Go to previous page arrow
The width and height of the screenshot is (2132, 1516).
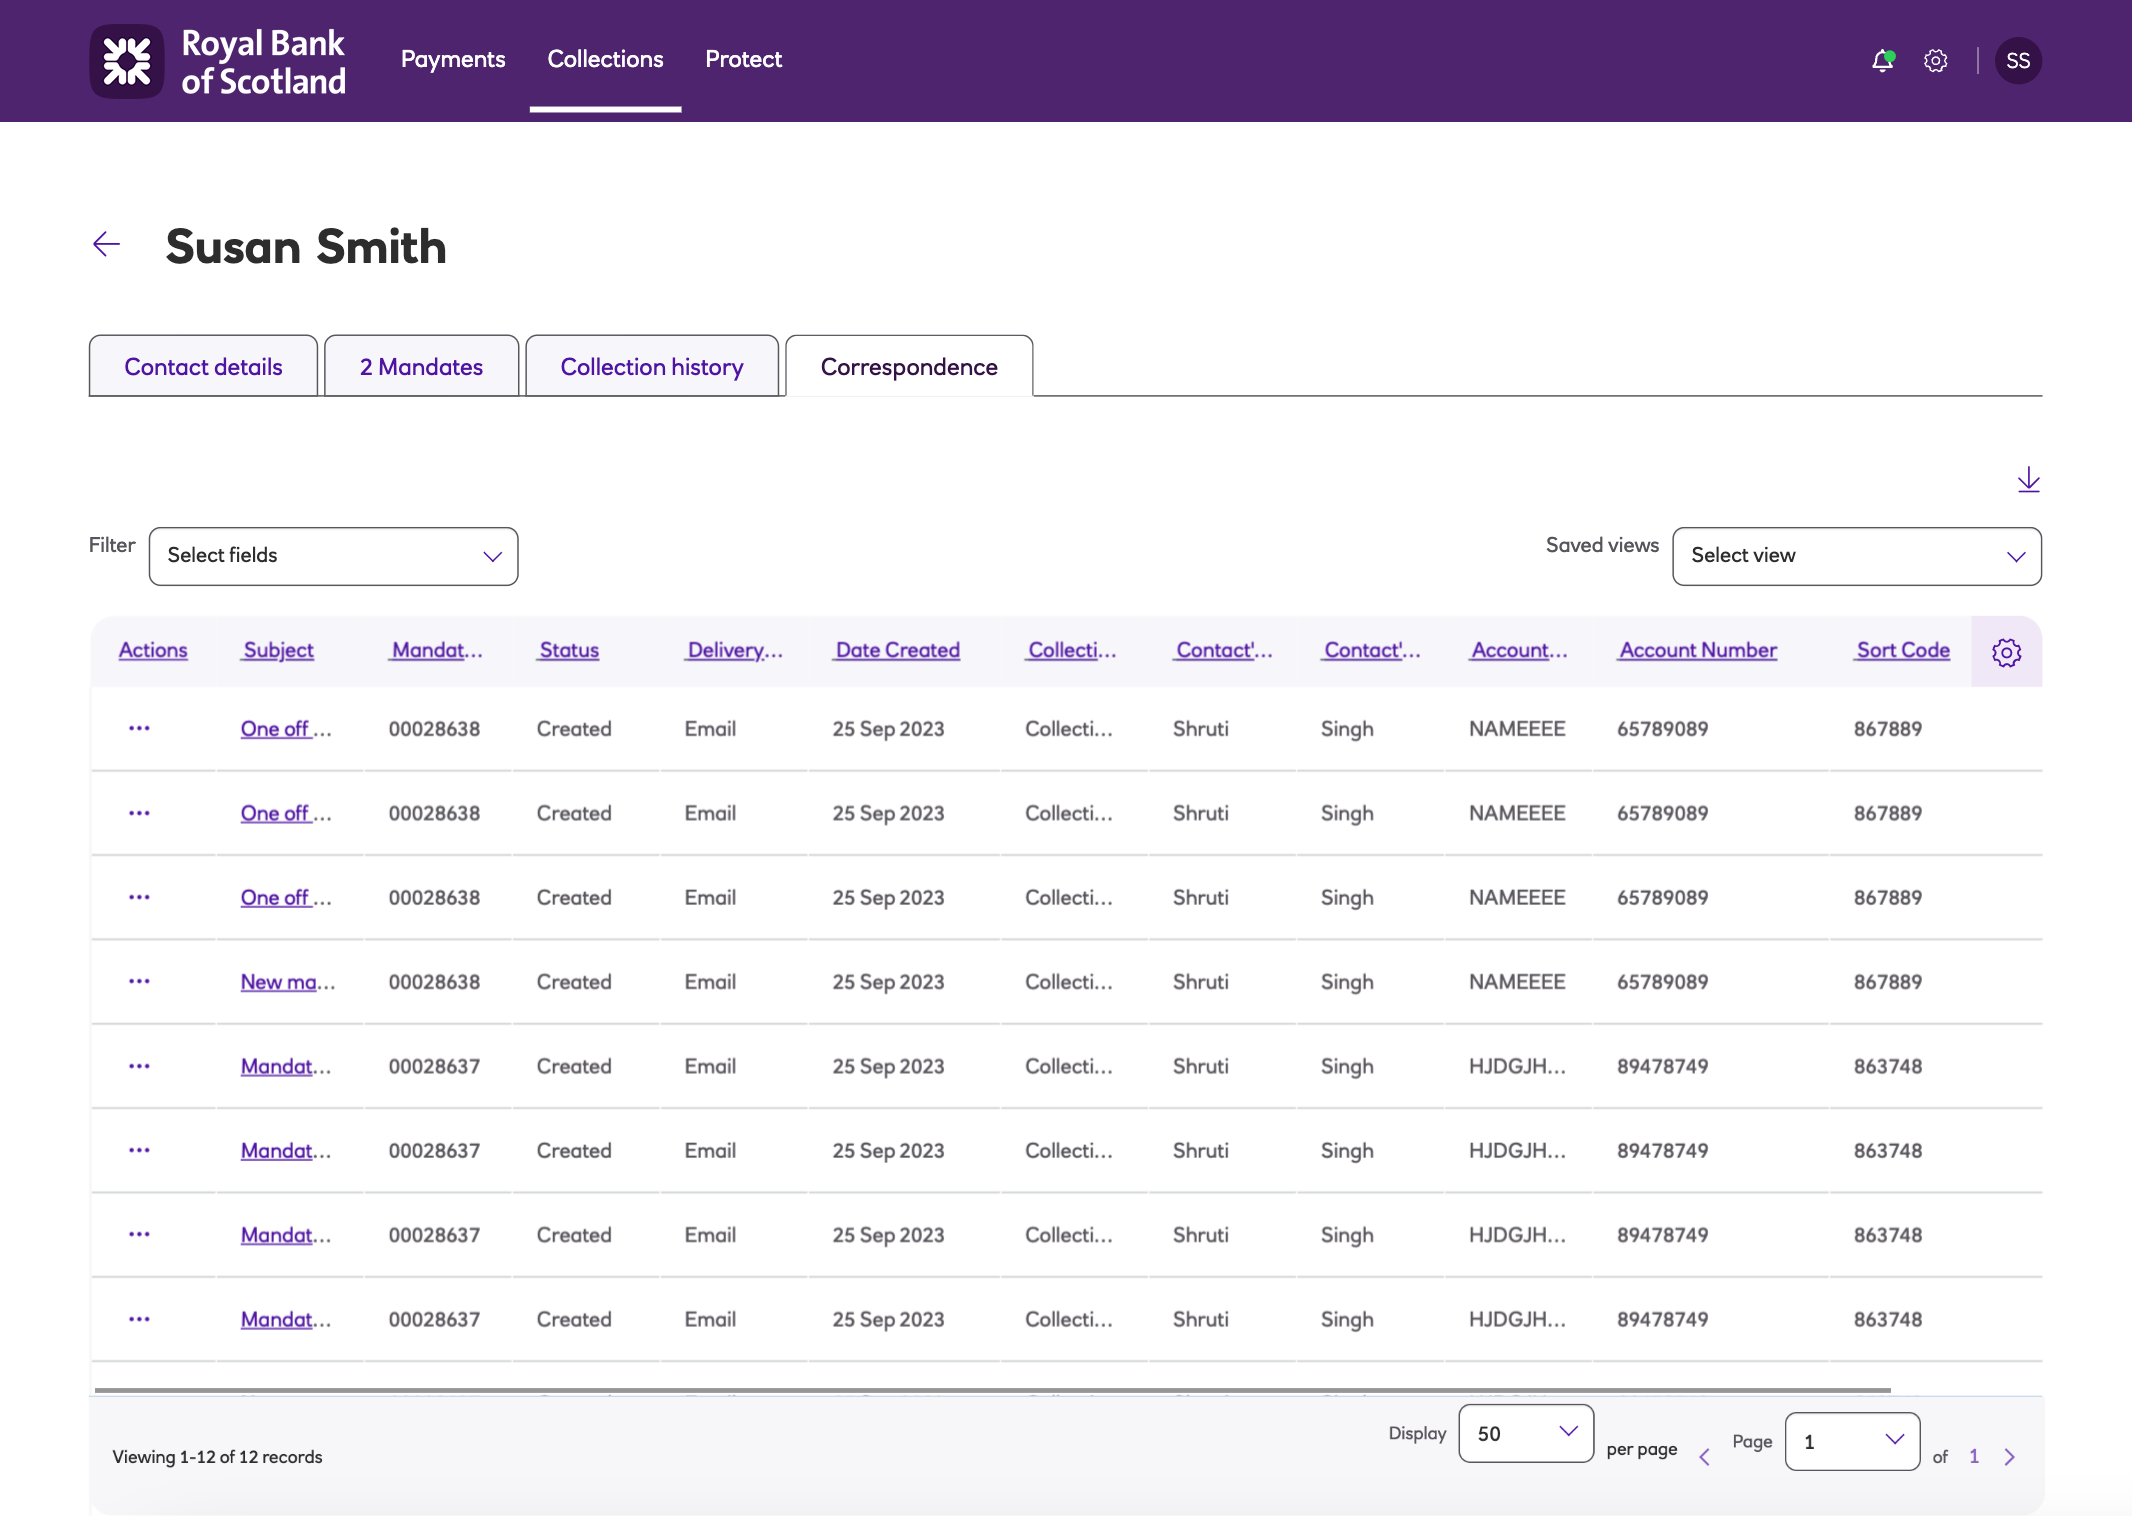click(x=1704, y=1457)
